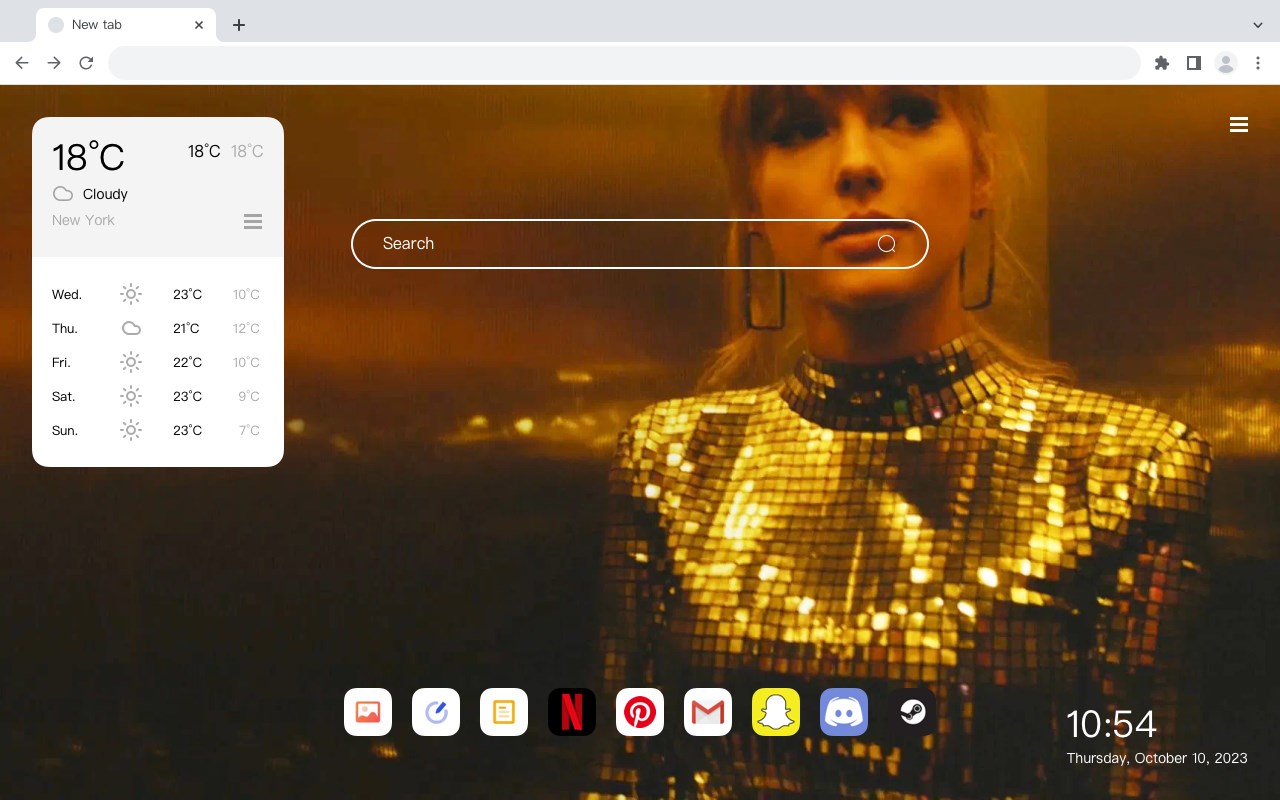
Task: Launch the Netflix shortcut
Action: pos(572,712)
